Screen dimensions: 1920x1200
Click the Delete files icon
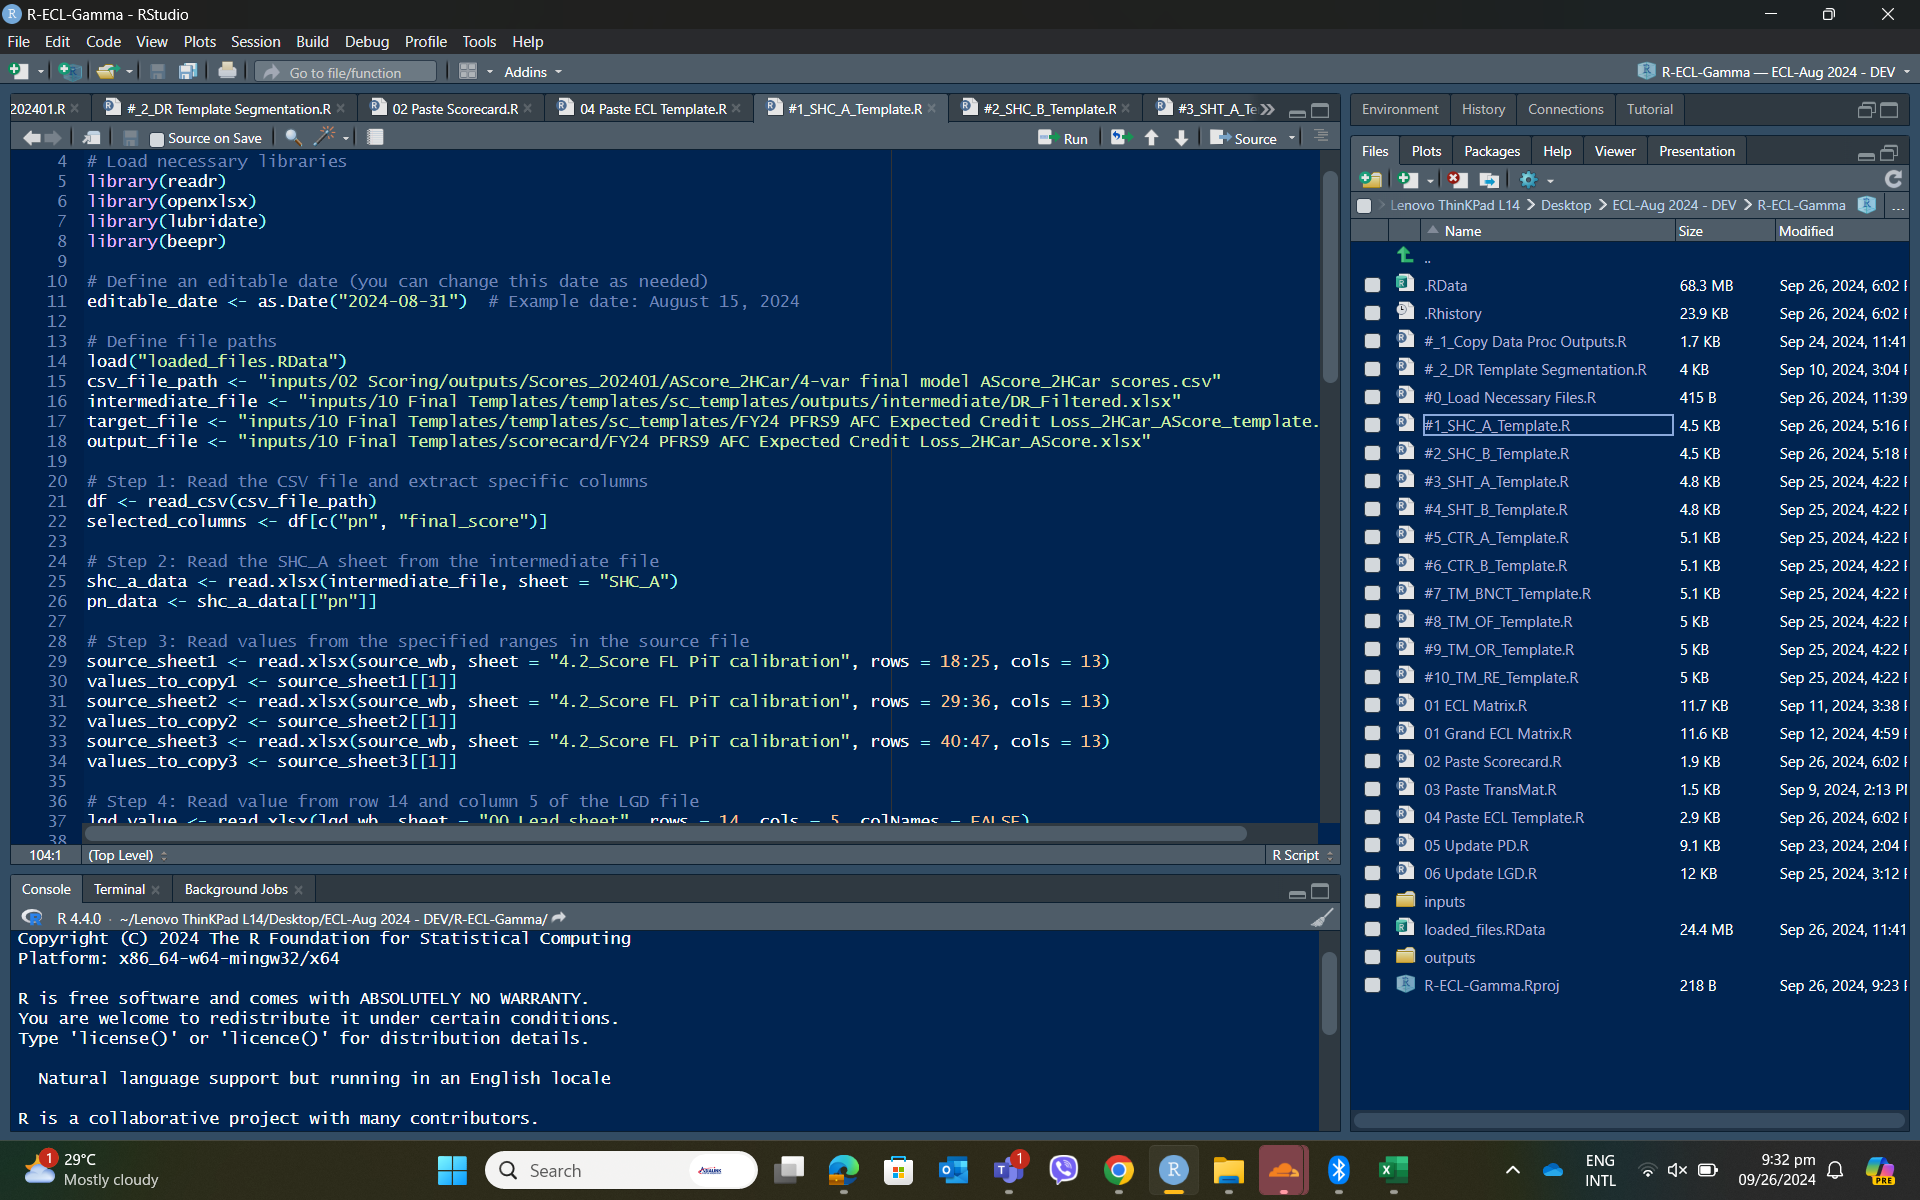pyautogui.click(x=1457, y=180)
